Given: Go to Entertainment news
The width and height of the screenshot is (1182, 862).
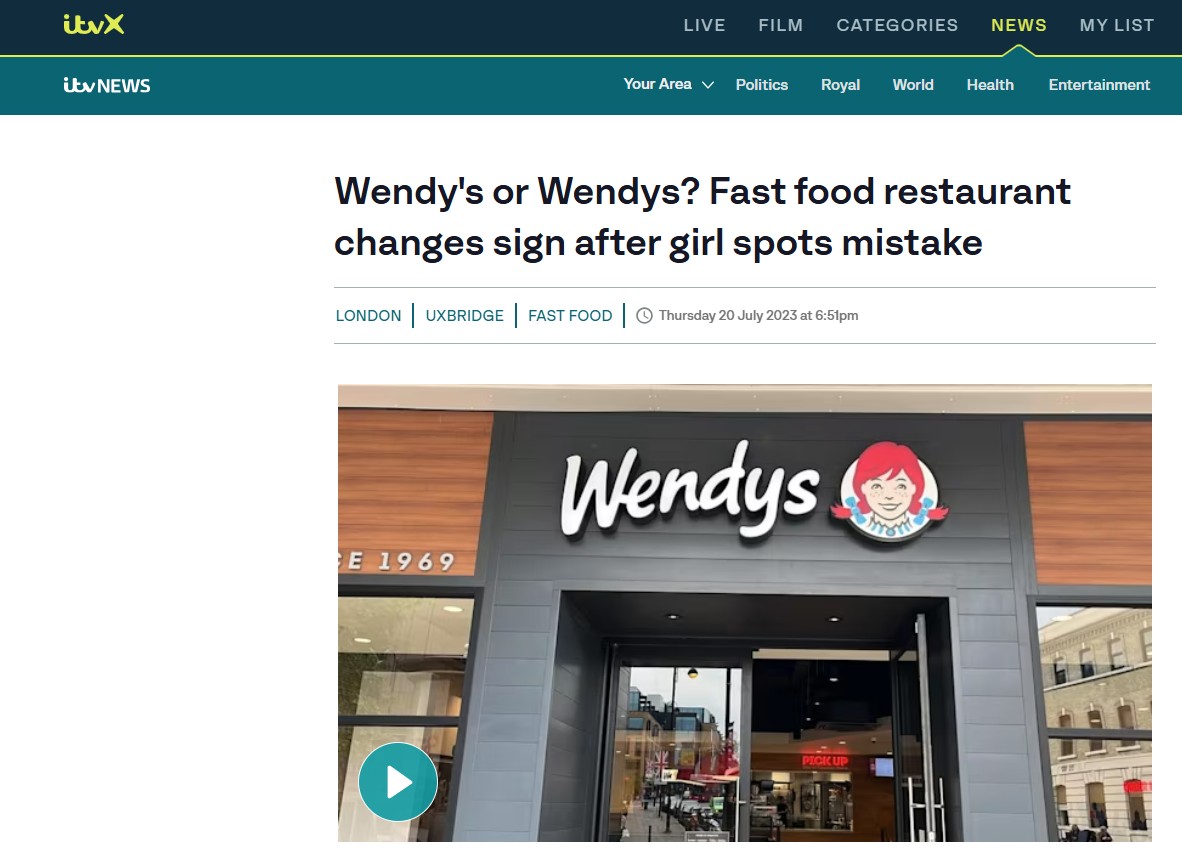Looking at the screenshot, I should (x=1099, y=85).
